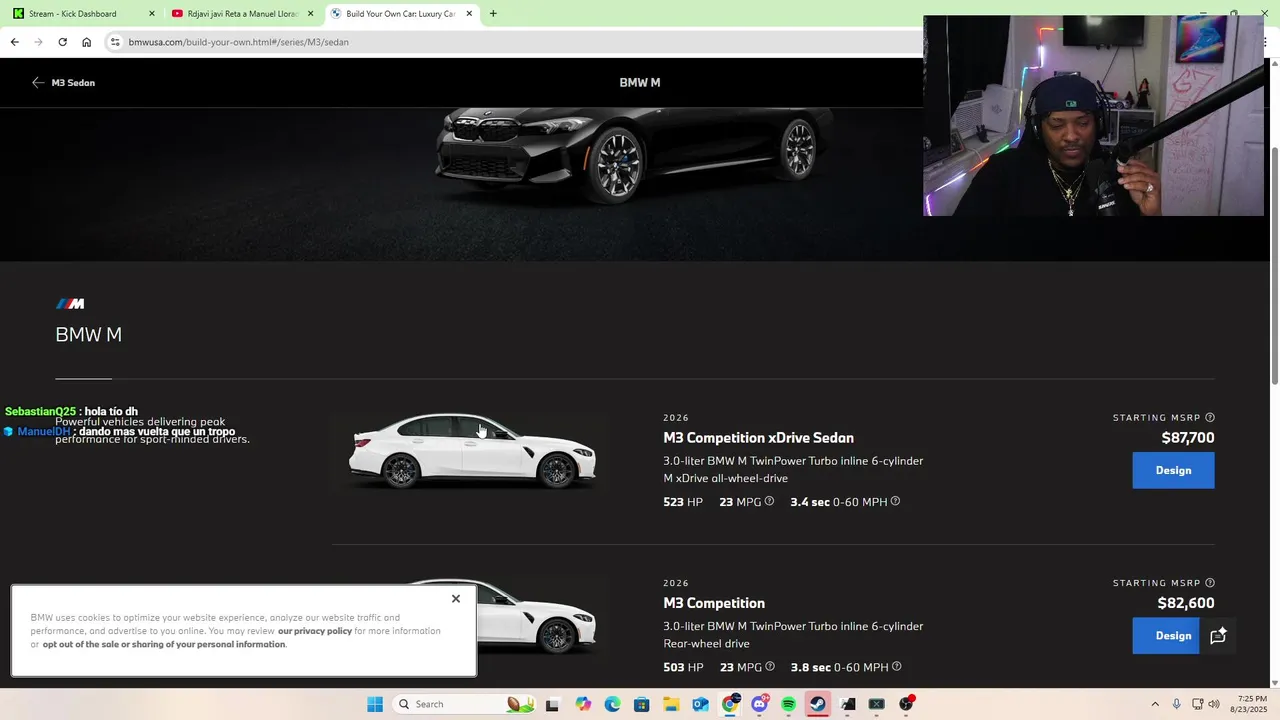Click opt out of sale or sharing link
This screenshot has width=1280, height=720.
pos(164,644)
